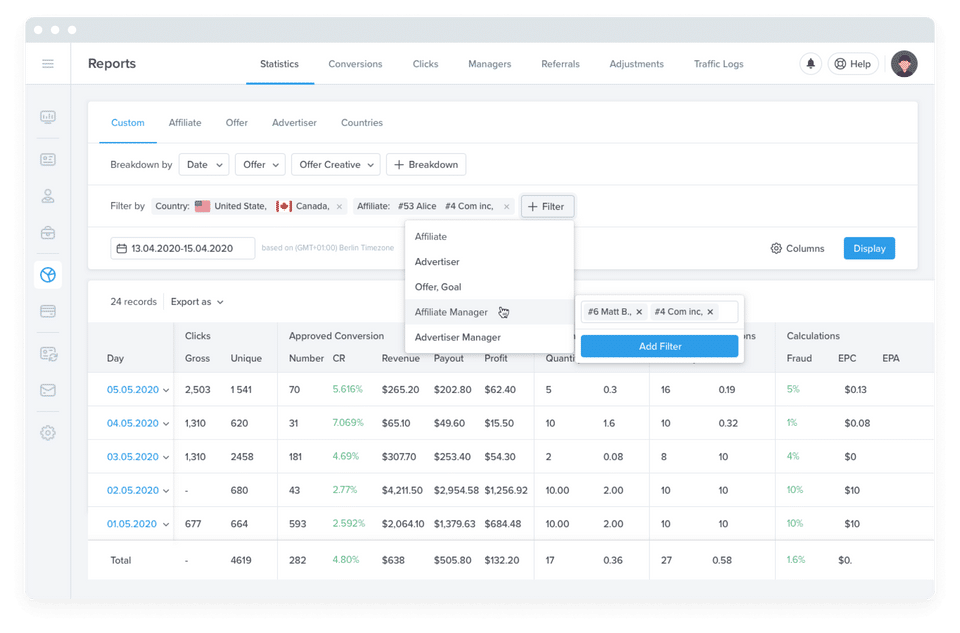Open the credit card billing icon in sidebar

click(48, 311)
